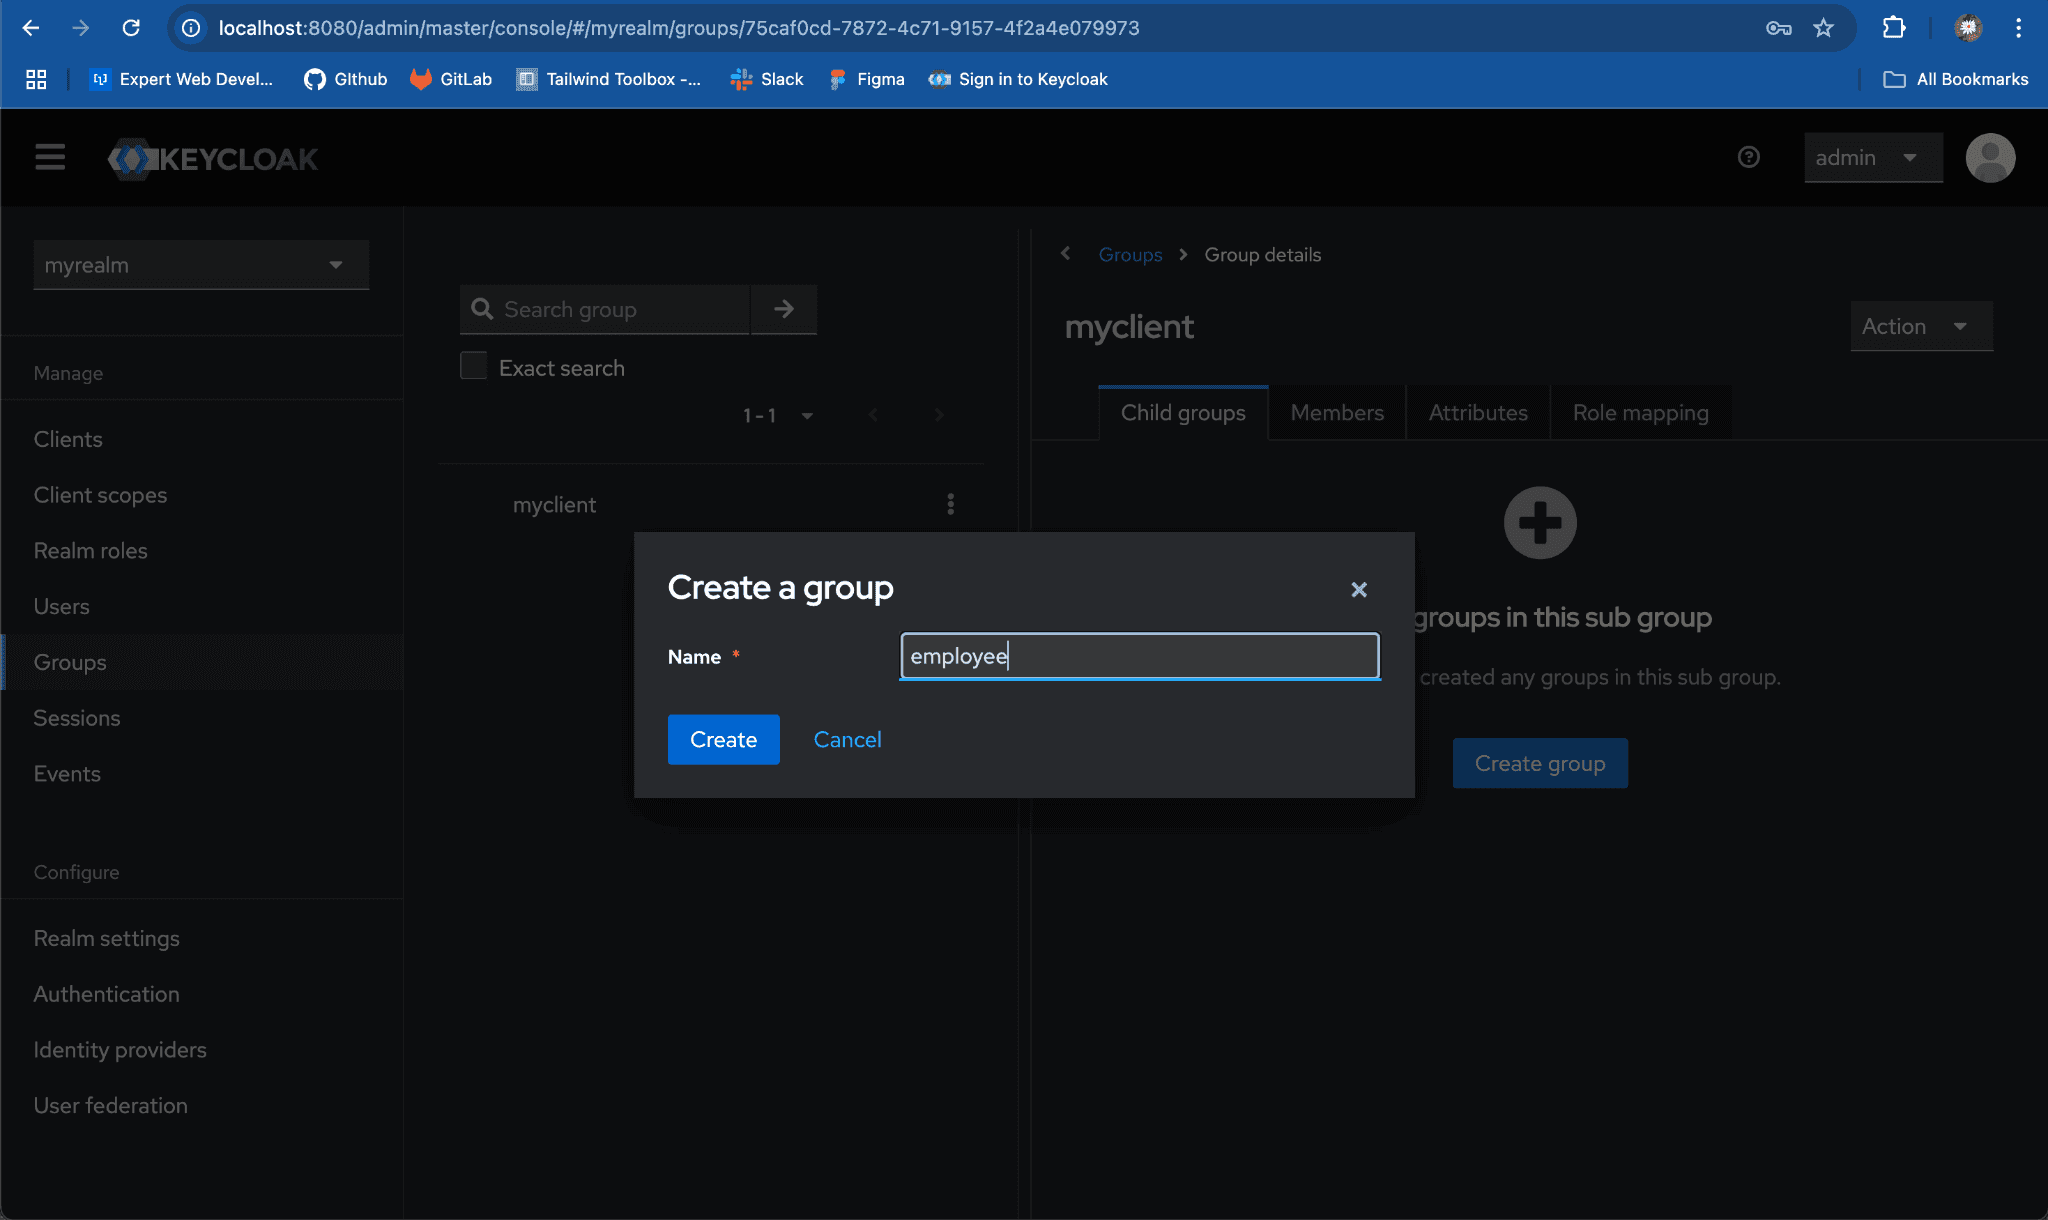Open Realm roles in sidebar

click(90, 551)
